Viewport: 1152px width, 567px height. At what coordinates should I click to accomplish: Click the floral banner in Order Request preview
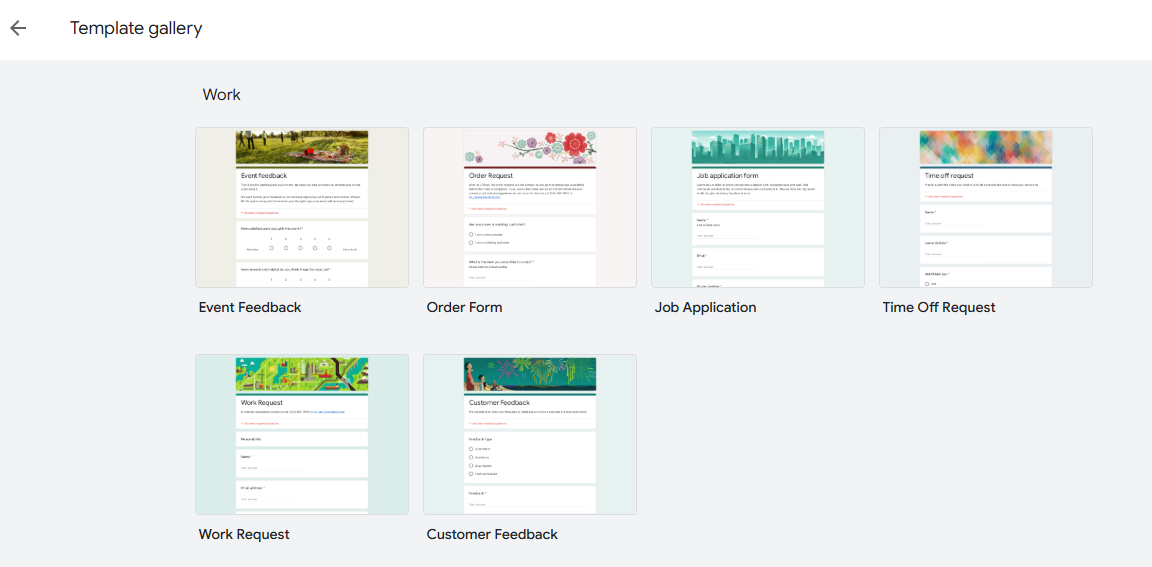click(529, 147)
